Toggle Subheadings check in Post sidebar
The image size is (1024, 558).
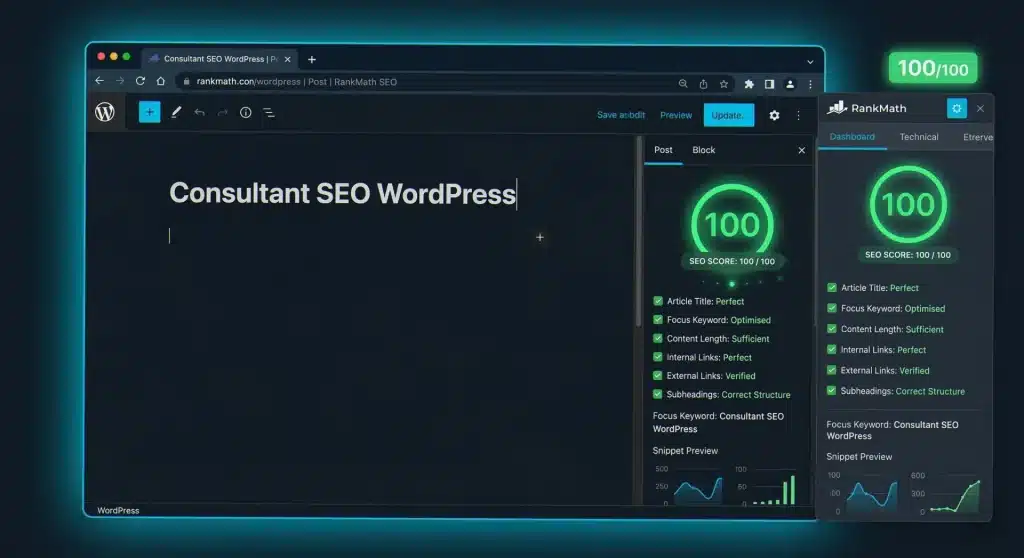[658, 394]
